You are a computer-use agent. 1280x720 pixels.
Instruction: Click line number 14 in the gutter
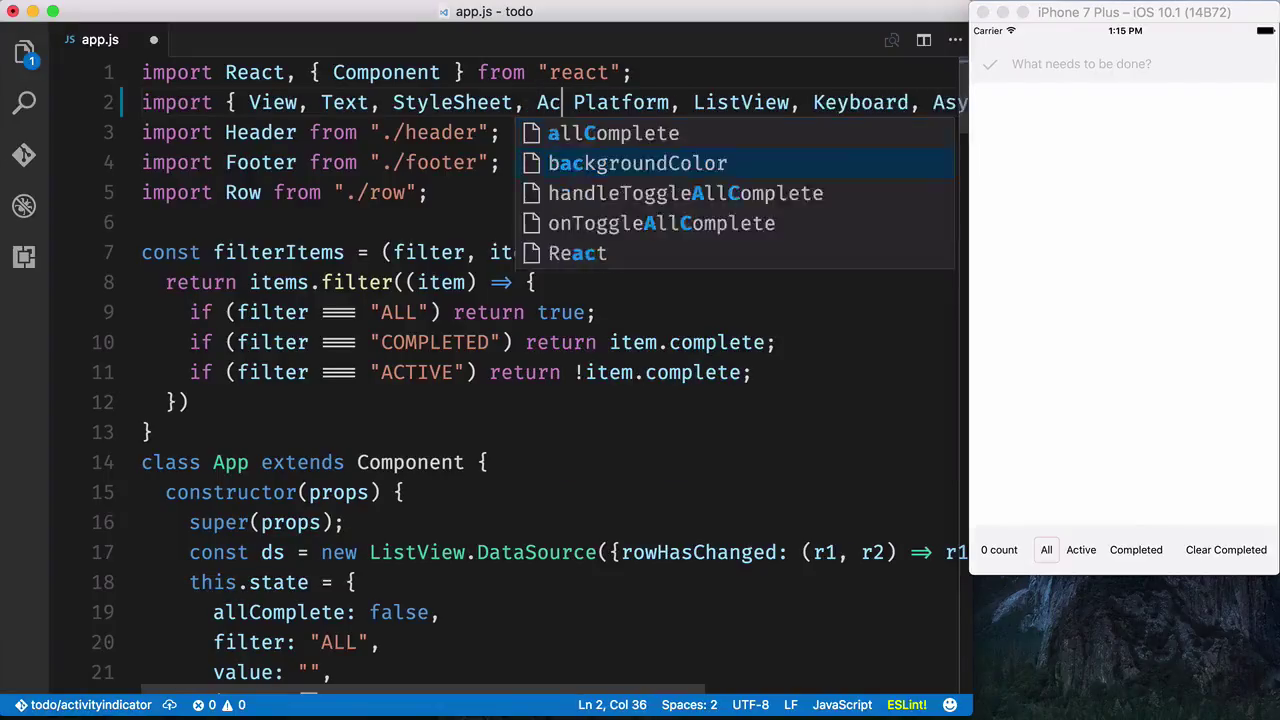(x=102, y=462)
